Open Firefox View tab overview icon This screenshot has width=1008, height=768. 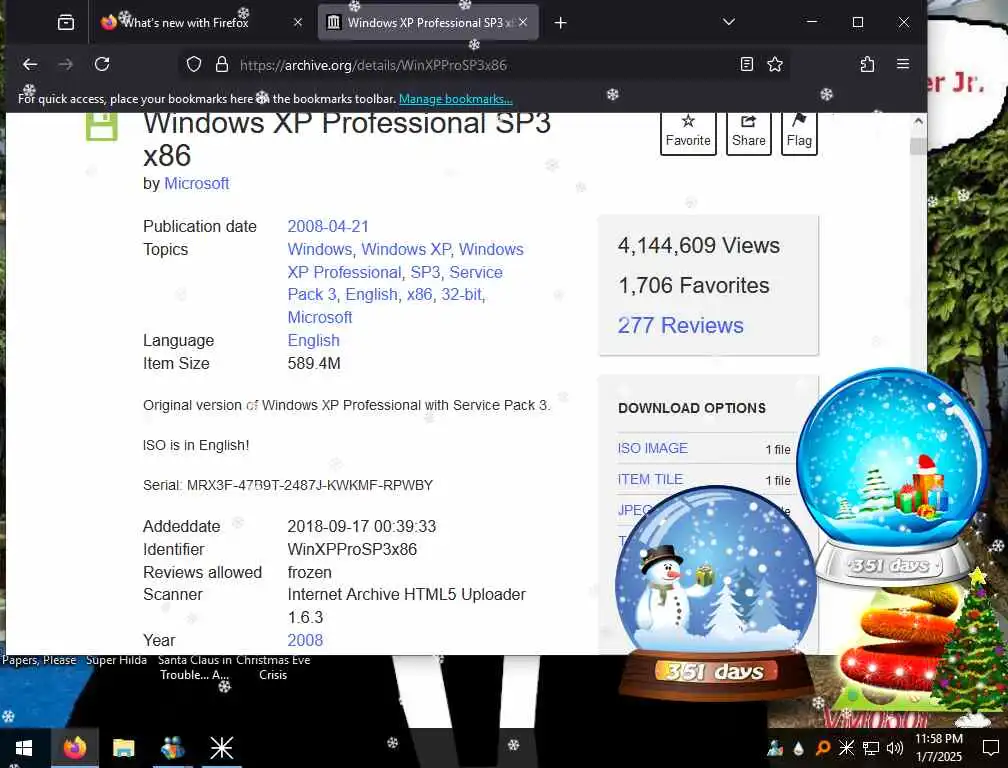coord(66,22)
